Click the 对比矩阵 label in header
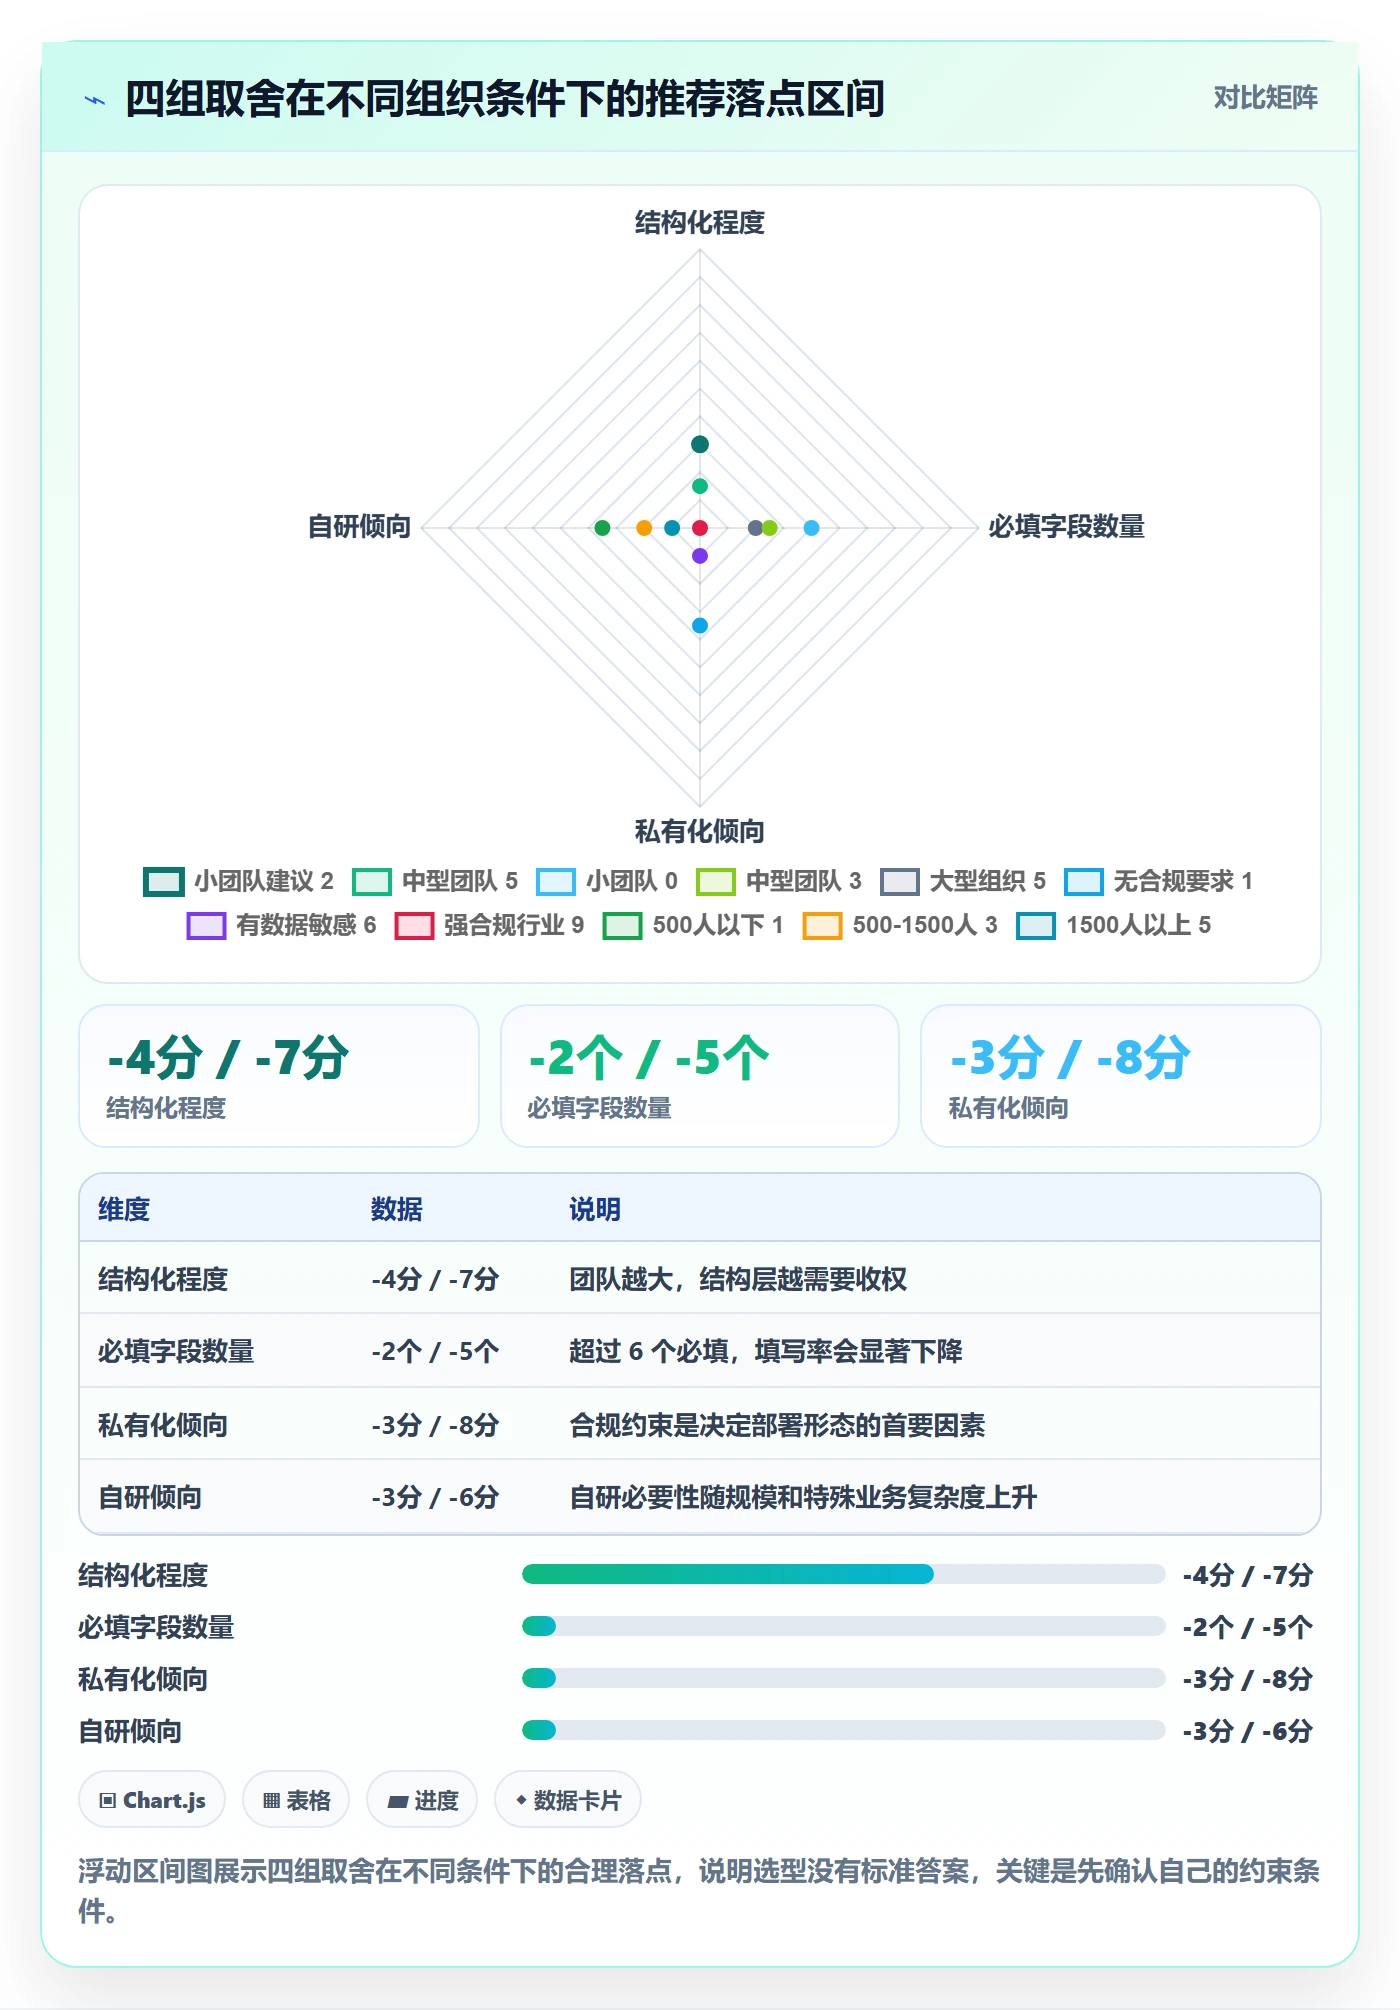Screen dimensions: 1400x2010 coord(1265,98)
